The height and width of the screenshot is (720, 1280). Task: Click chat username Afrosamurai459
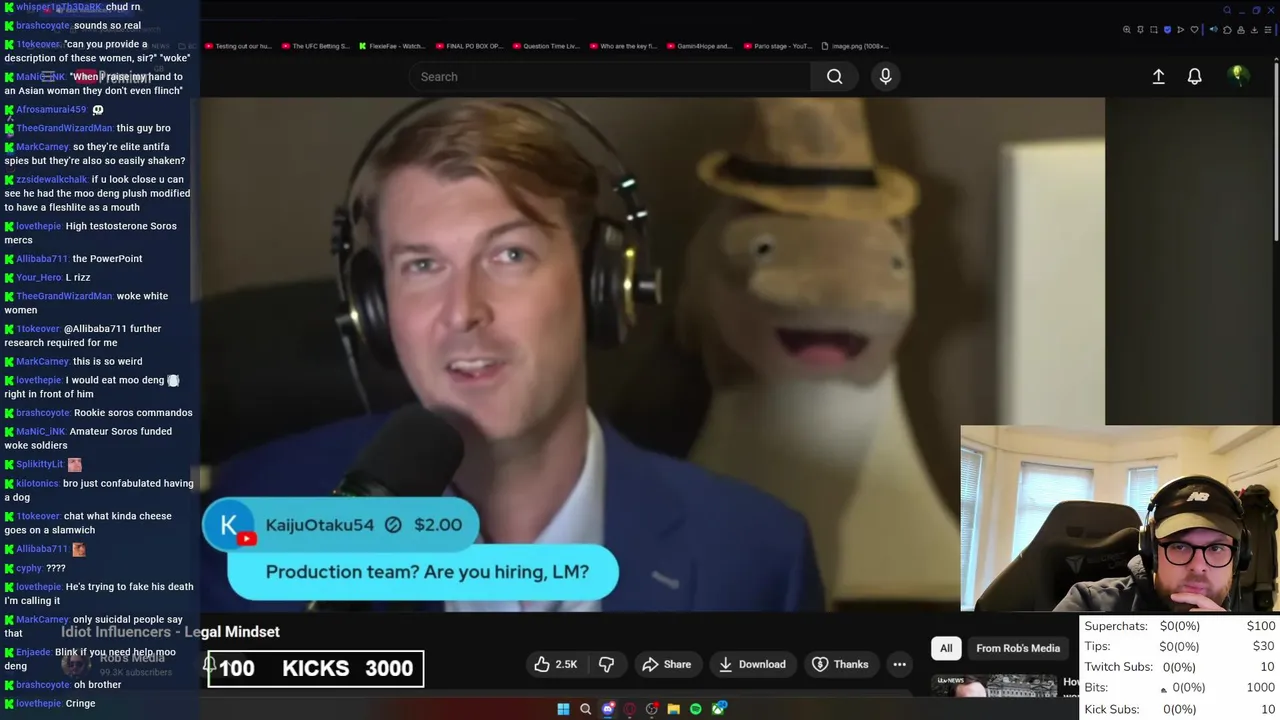click(51, 110)
